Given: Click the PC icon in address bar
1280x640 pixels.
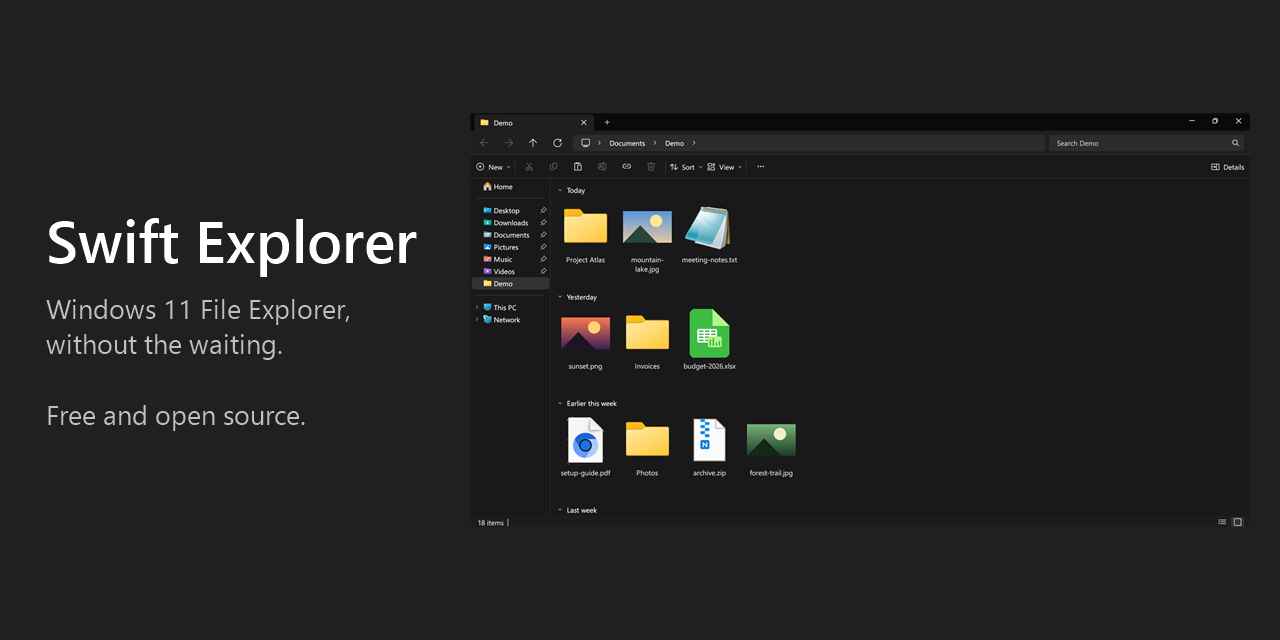Looking at the screenshot, I should 585,143.
